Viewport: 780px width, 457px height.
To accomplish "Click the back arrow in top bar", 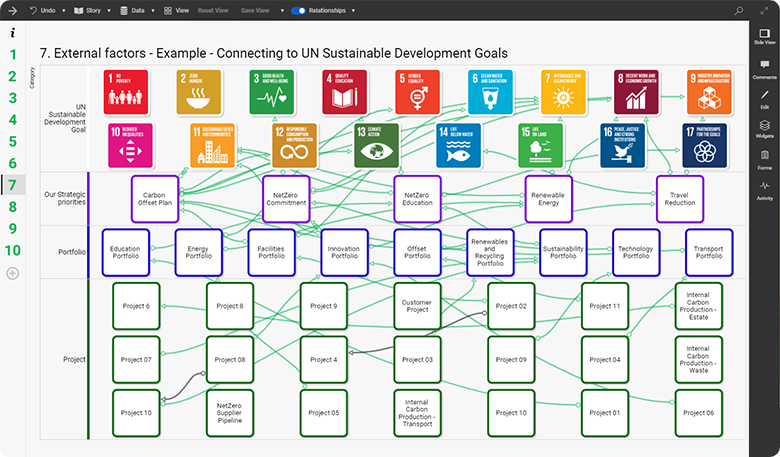I will click(x=12, y=10).
